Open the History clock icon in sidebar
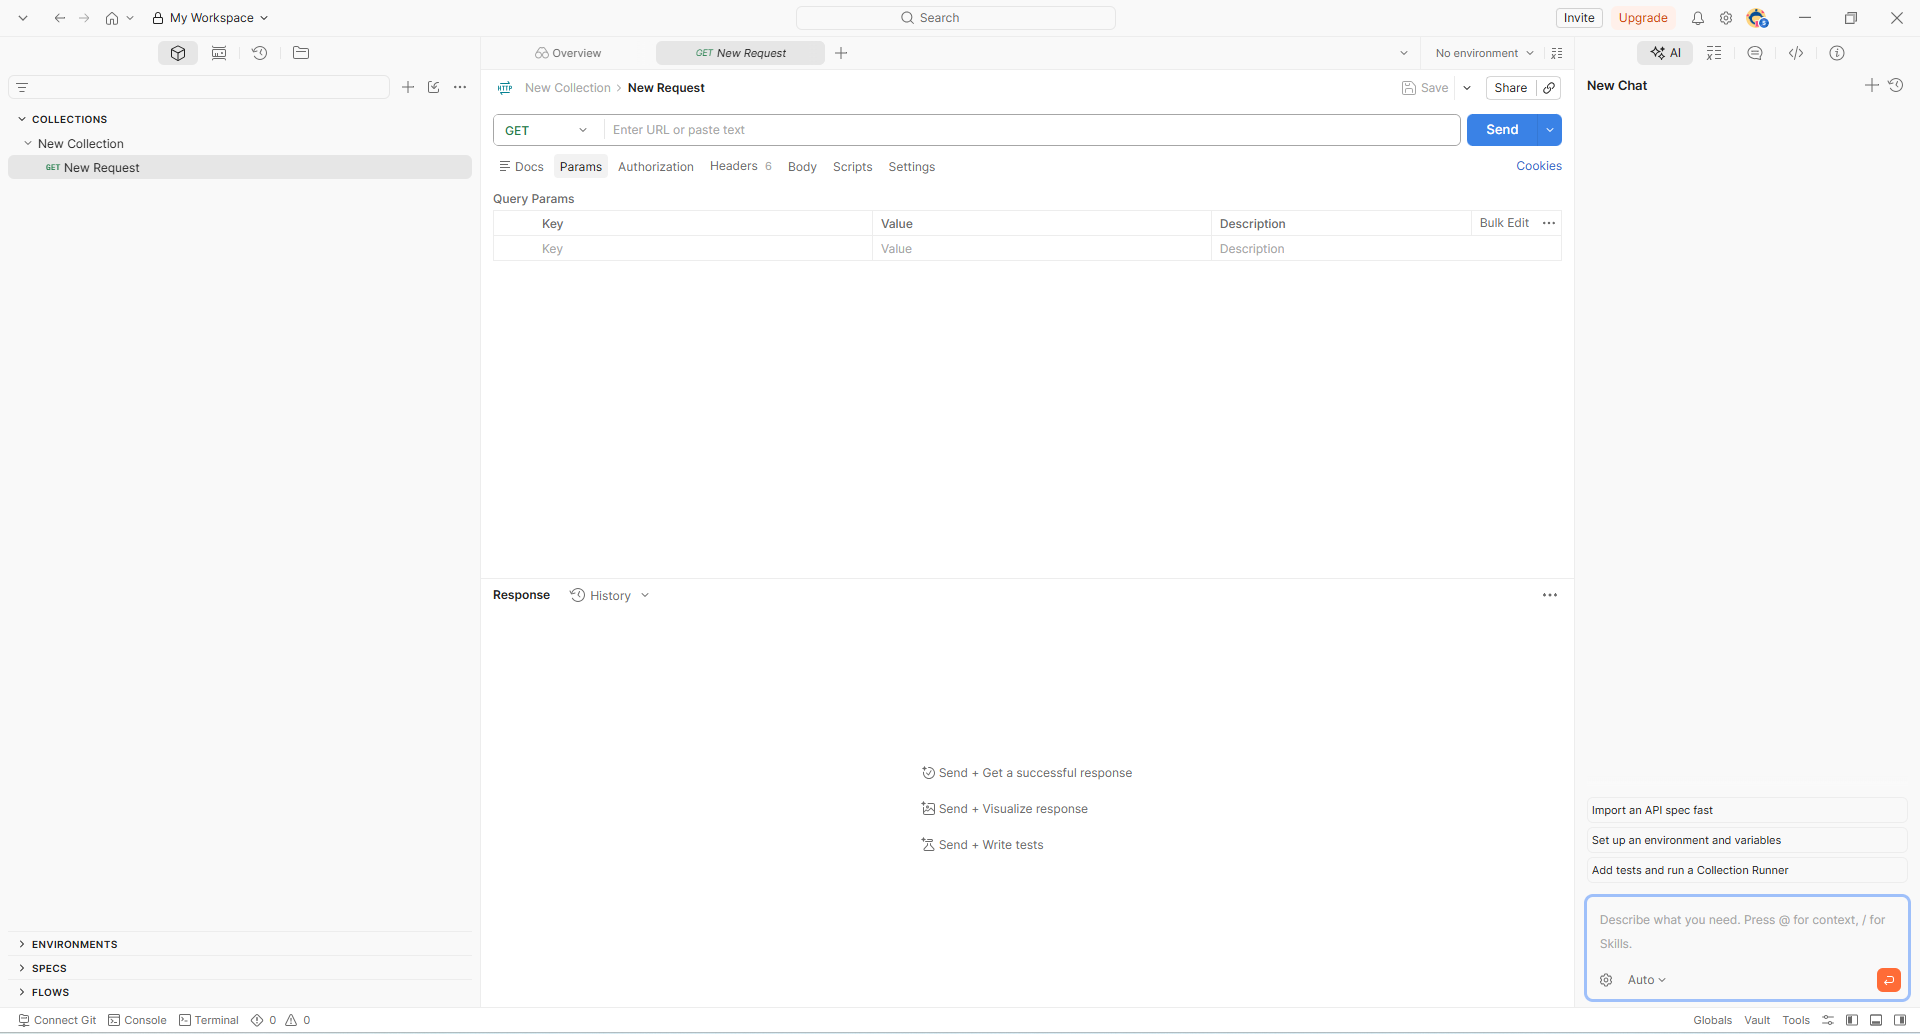Viewport: 1920px width, 1034px height. tap(260, 53)
